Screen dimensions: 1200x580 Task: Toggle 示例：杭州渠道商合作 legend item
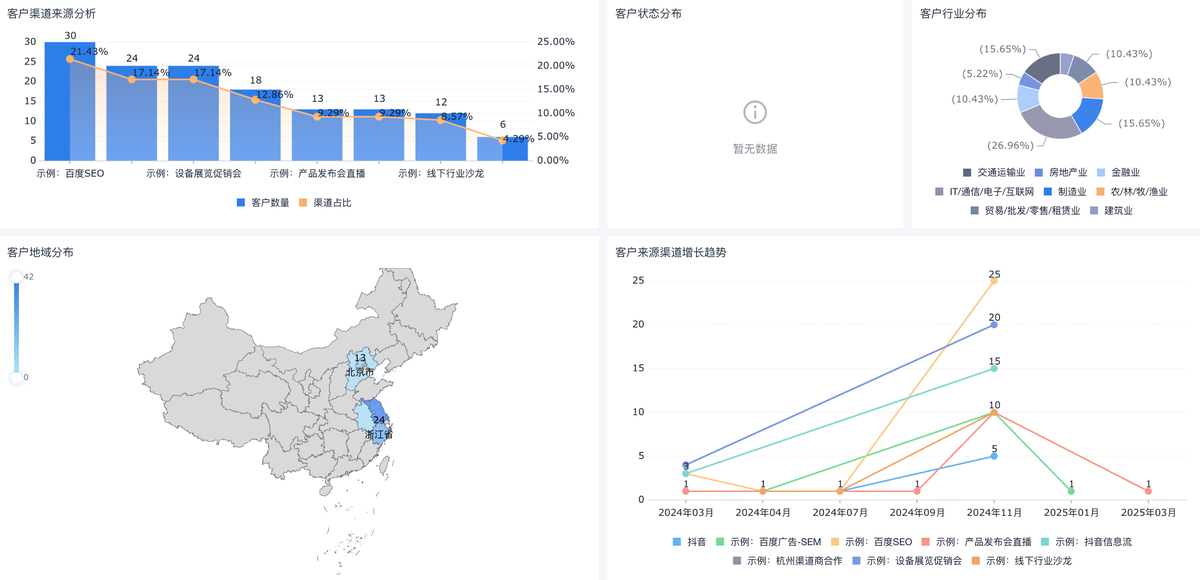coord(788,560)
